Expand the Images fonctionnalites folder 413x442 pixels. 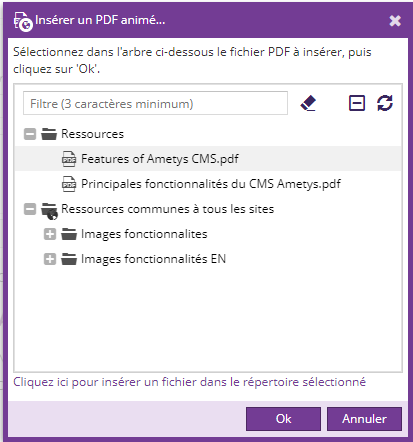point(50,234)
